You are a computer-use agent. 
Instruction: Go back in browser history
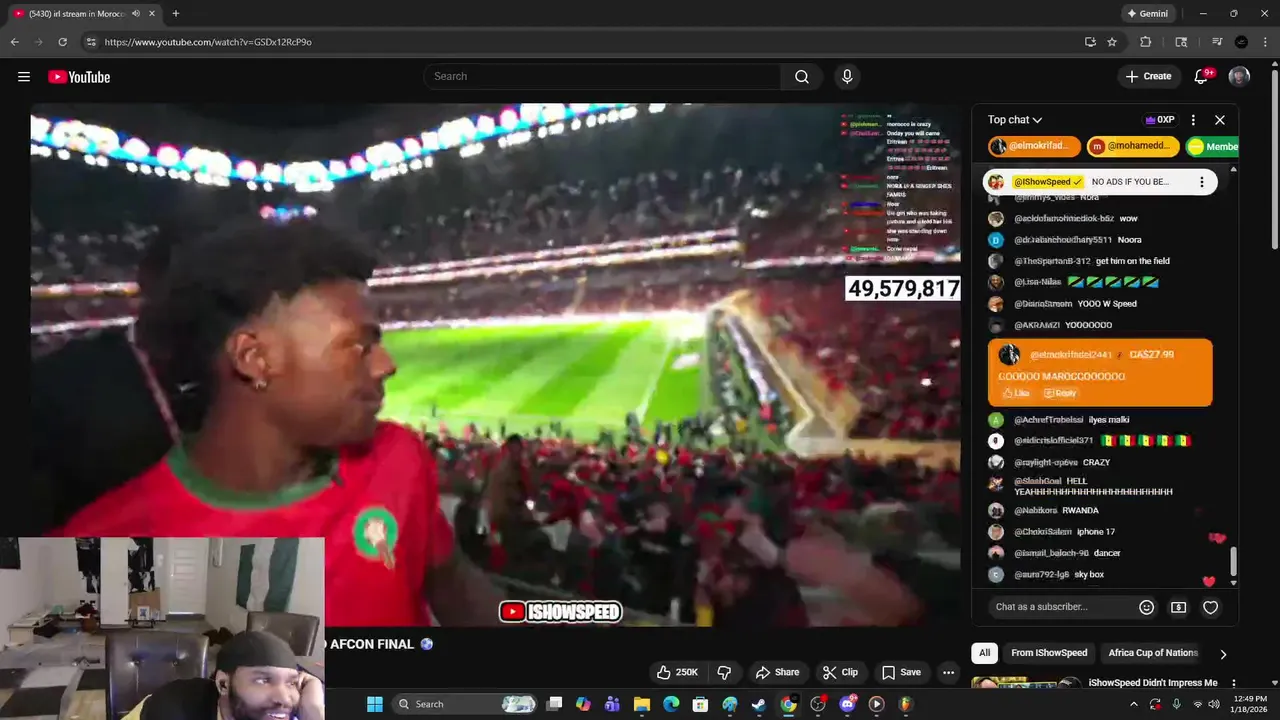(x=14, y=42)
